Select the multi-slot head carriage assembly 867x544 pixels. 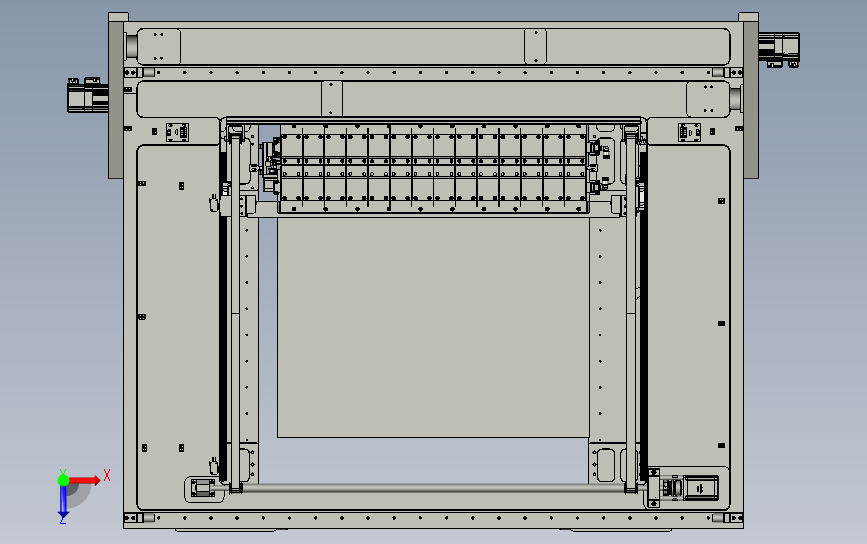pos(433,168)
